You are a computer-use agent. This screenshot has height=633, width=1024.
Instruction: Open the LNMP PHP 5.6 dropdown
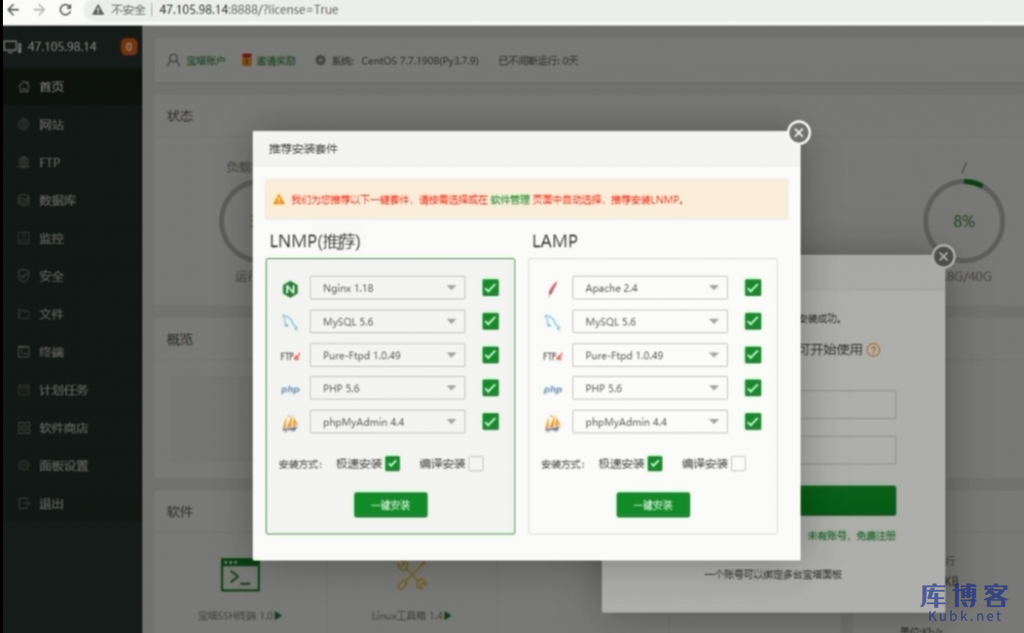[x=387, y=388]
